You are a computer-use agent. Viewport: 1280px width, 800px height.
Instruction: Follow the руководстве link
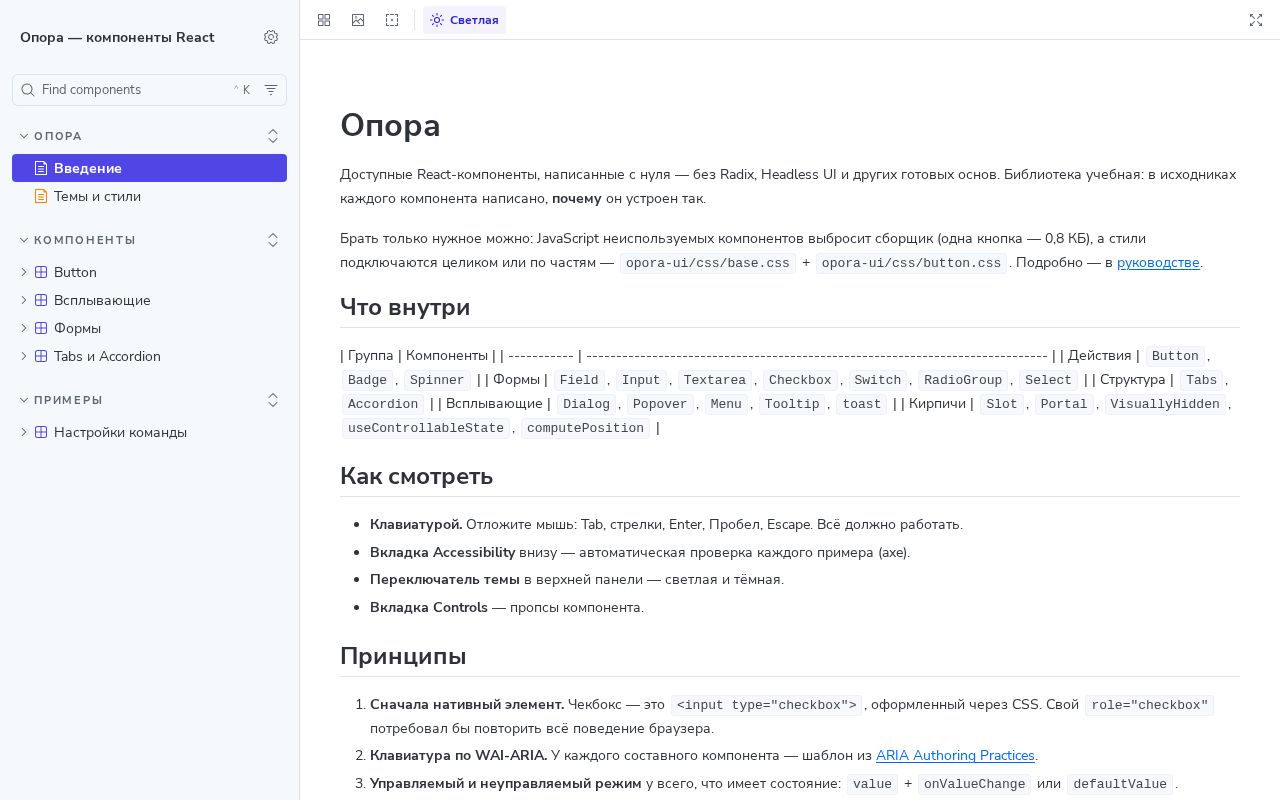[1158, 263]
